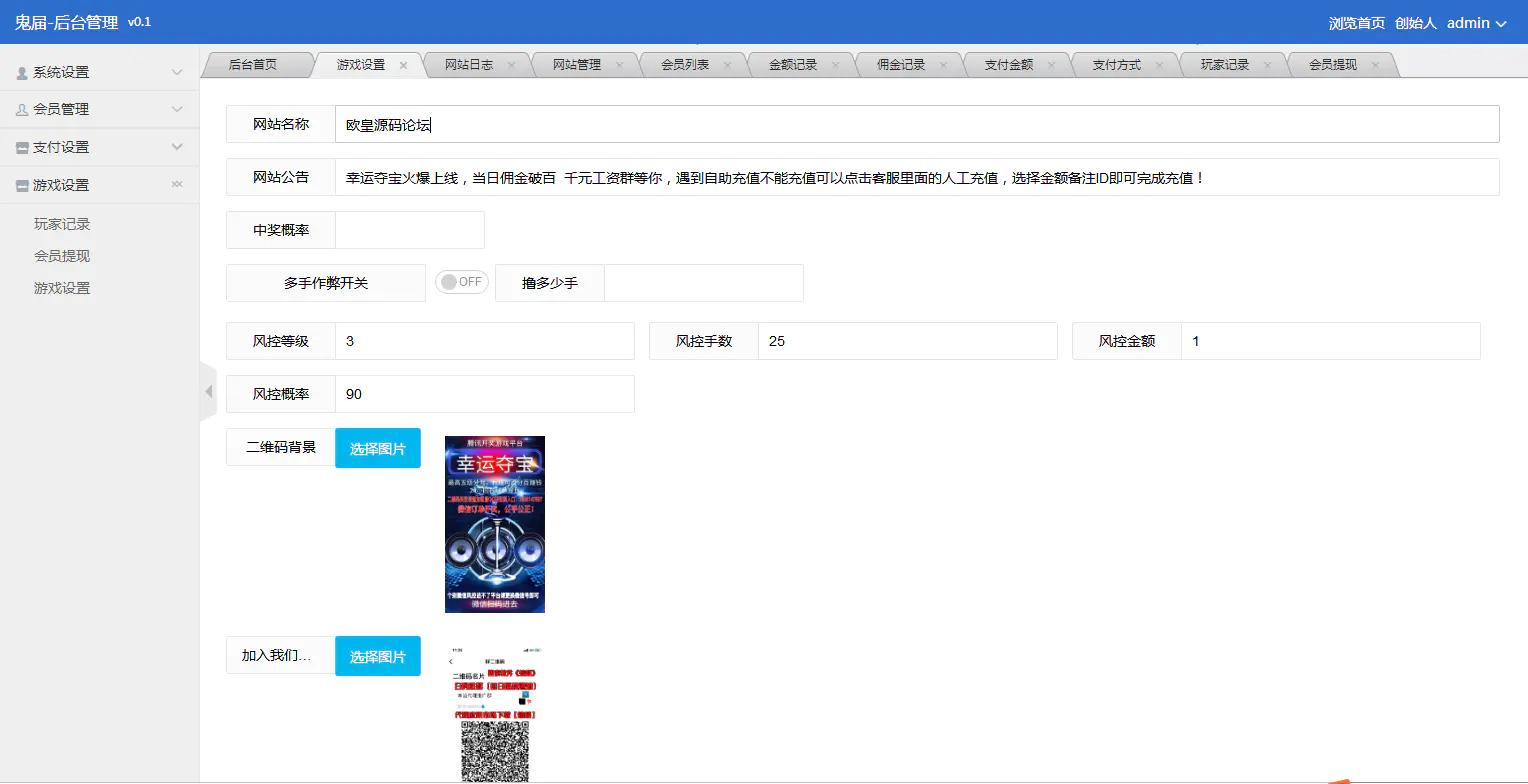
Task: Click the 游戏设置 panel icon in sidebar
Action: (x=22, y=185)
